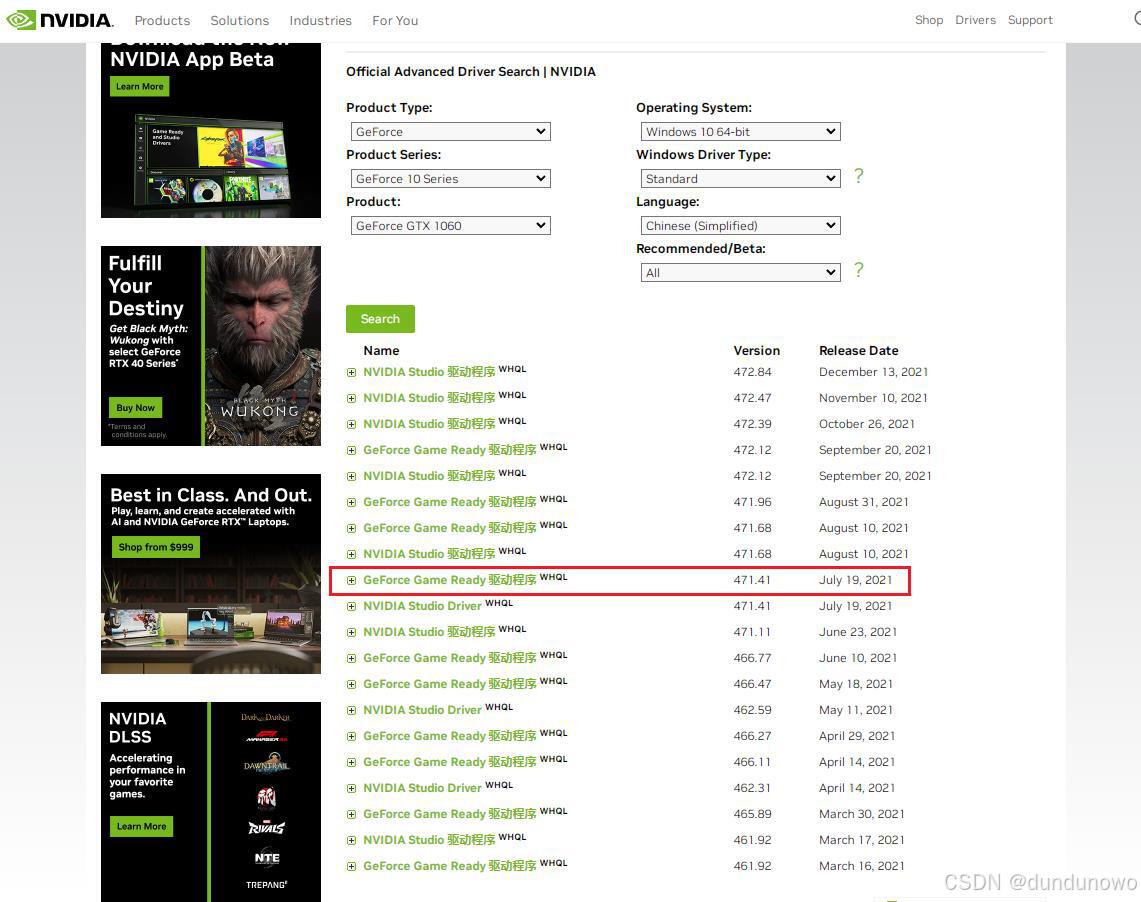Open the Products menu

point(162,20)
